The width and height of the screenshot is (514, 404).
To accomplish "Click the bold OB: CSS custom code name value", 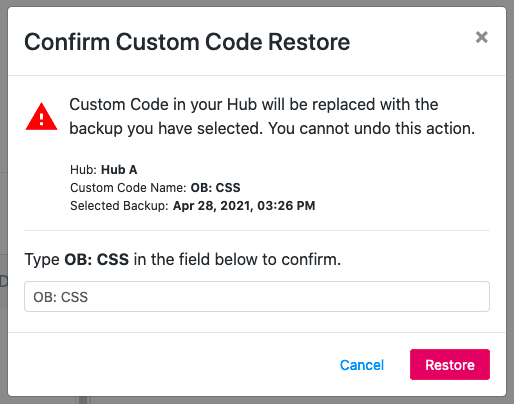I will tap(215, 188).
